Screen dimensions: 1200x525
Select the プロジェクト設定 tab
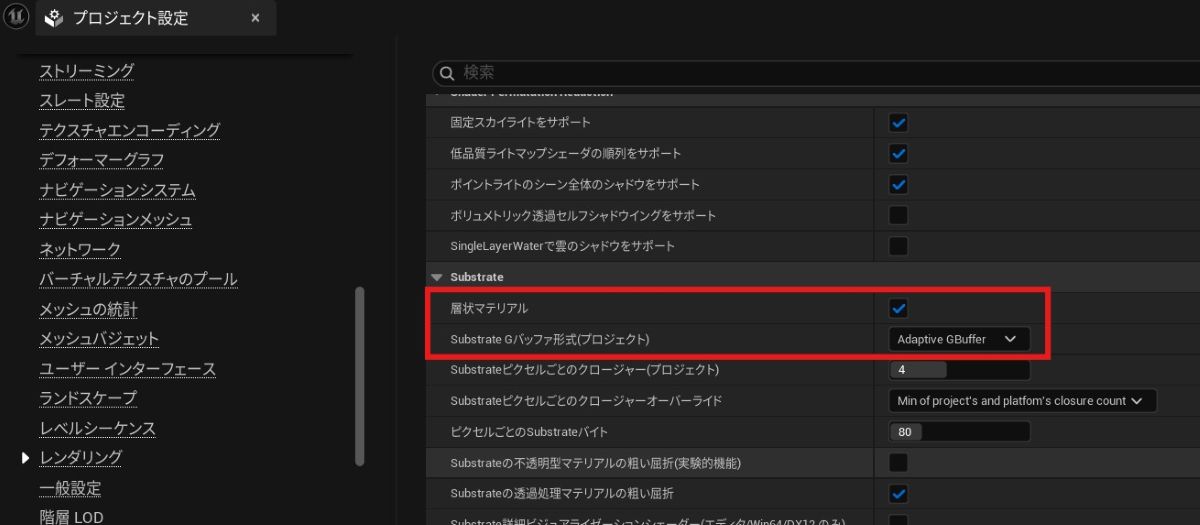click(x=130, y=18)
